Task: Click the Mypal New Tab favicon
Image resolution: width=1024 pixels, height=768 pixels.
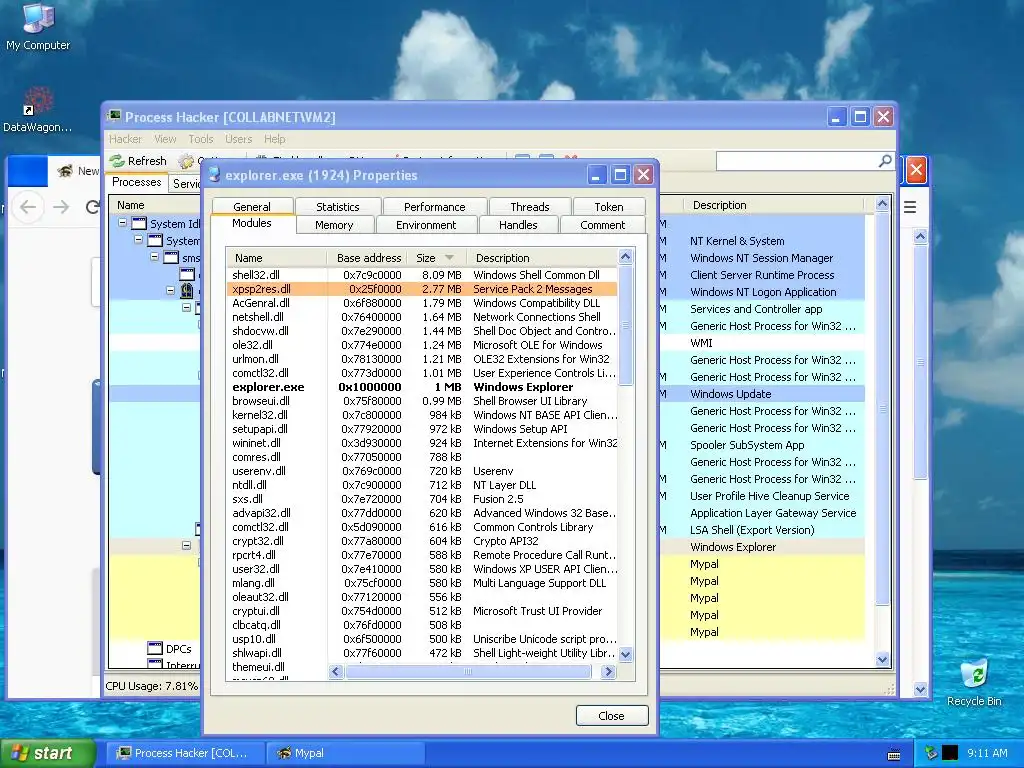Action: [65, 171]
